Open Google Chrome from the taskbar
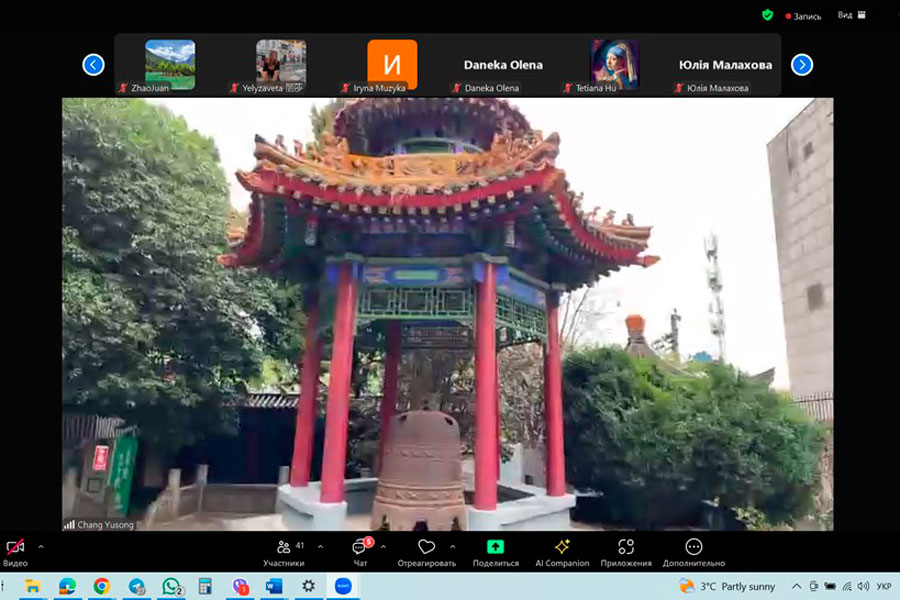The height and width of the screenshot is (600, 900). (x=102, y=586)
